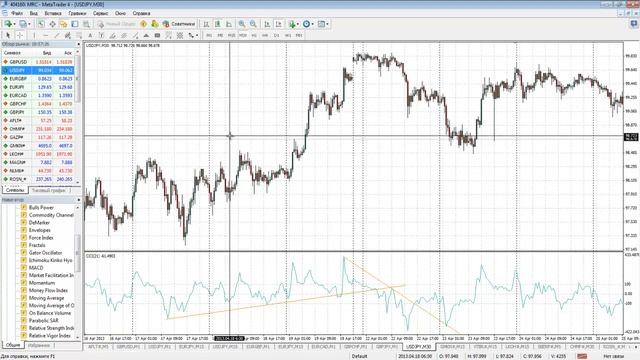This screenshot has width=640, height=360.
Task: Click the chart tabs scroll-right arrow
Action: [636, 347]
